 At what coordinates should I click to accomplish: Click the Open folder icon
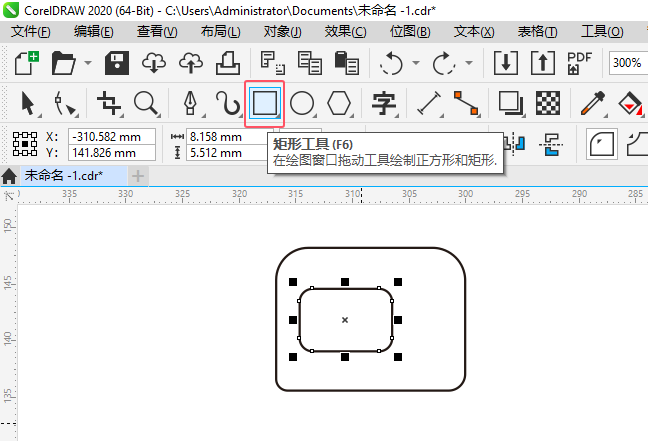(x=63, y=63)
